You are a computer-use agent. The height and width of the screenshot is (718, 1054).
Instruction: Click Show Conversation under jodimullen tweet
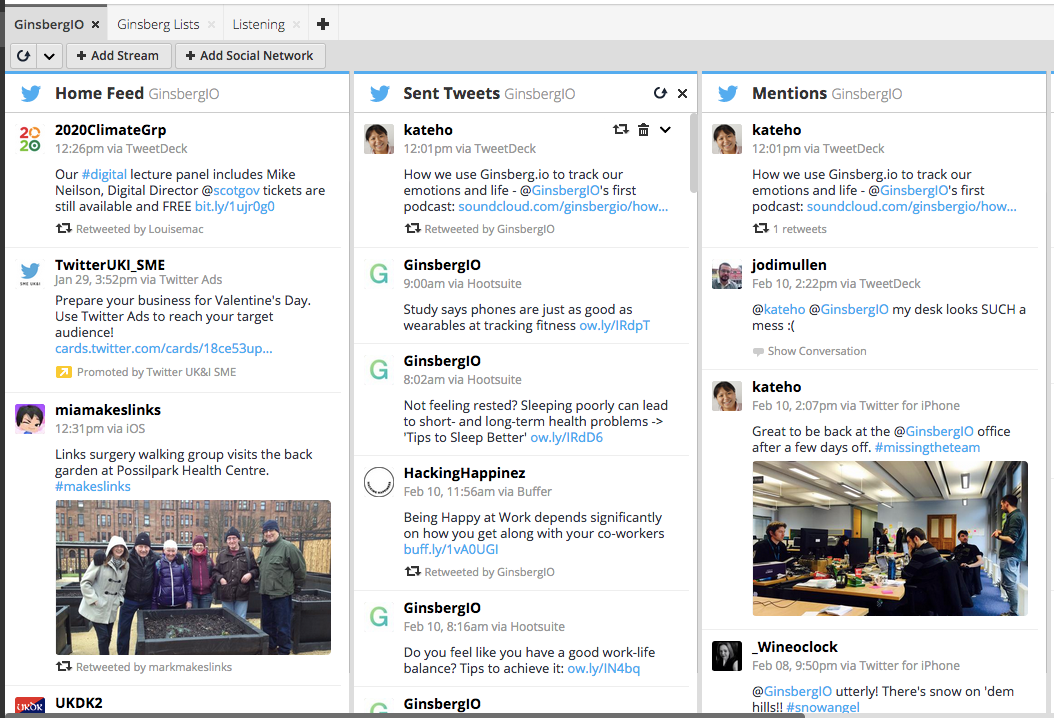click(817, 351)
